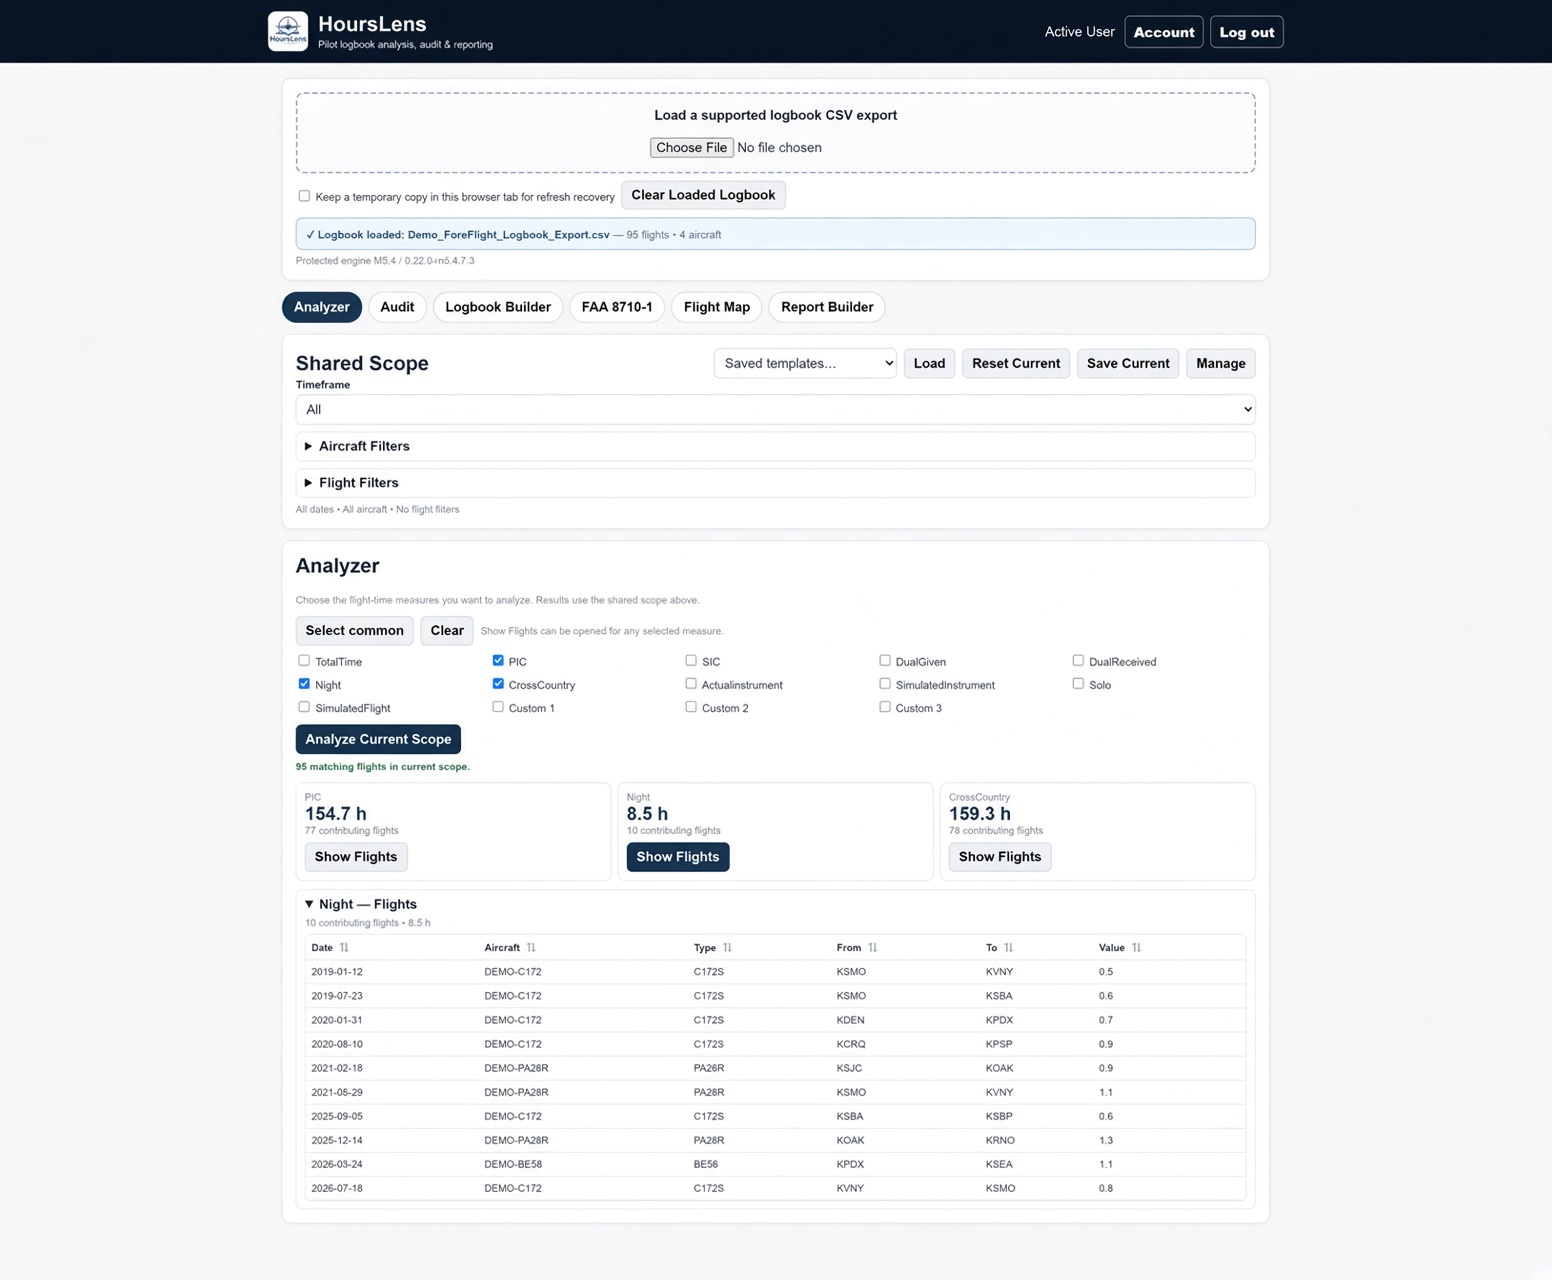Uncheck the Night measure checkbox

[x=304, y=684]
